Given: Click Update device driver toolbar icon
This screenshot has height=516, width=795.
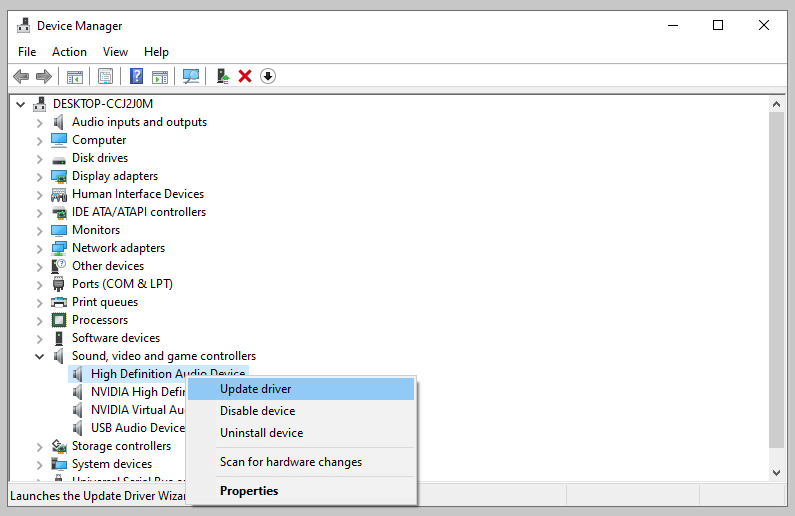Looking at the screenshot, I should 223,77.
